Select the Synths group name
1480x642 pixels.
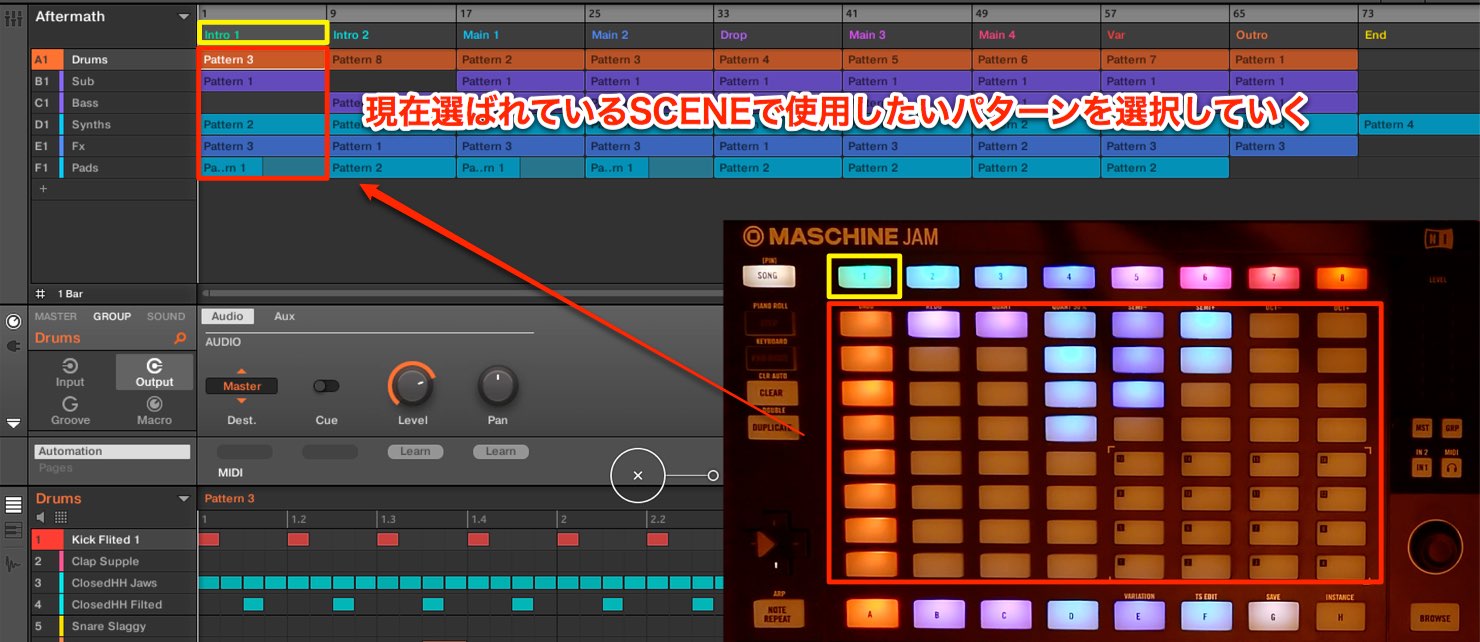click(x=91, y=125)
